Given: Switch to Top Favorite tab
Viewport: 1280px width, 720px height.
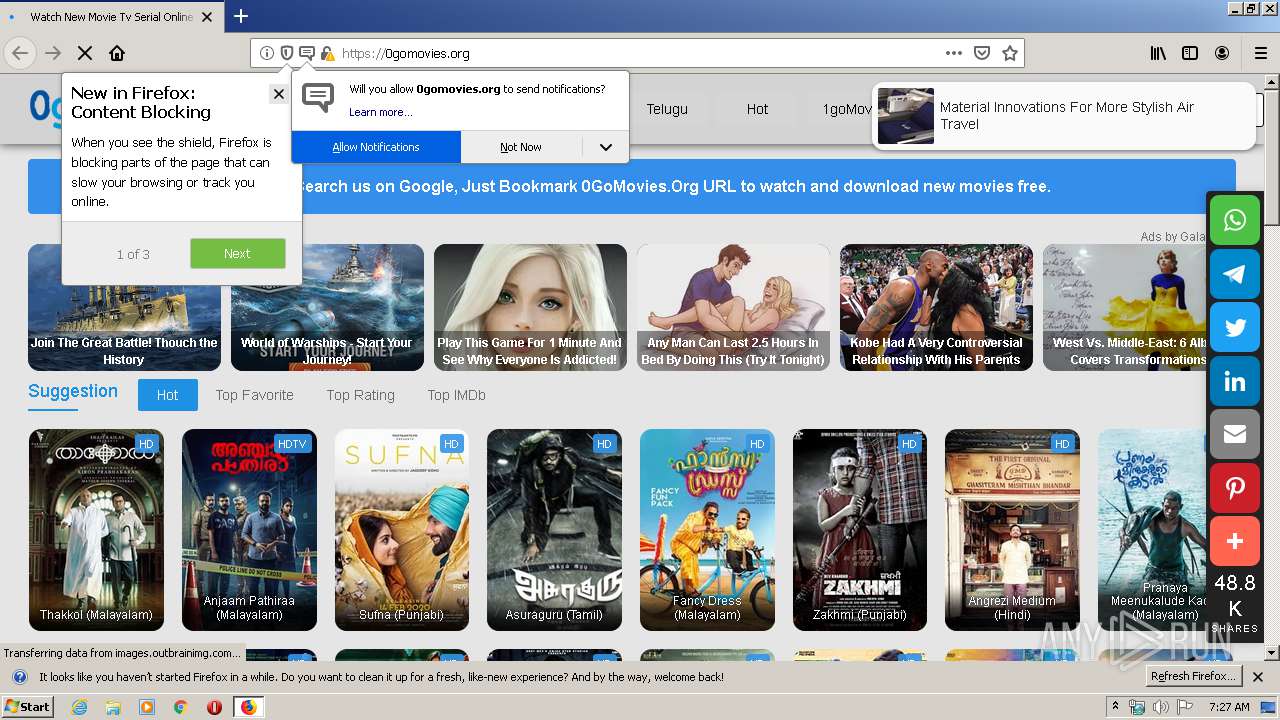Looking at the screenshot, I should point(254,395).
